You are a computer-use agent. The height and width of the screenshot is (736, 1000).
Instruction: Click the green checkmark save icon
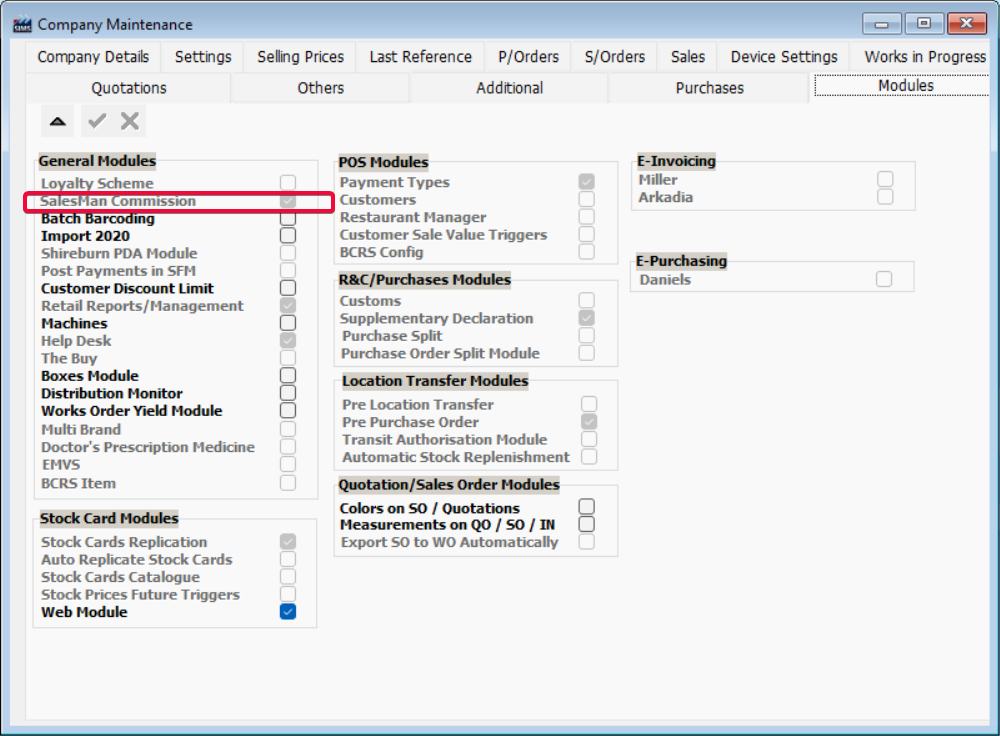click(97, 121)
